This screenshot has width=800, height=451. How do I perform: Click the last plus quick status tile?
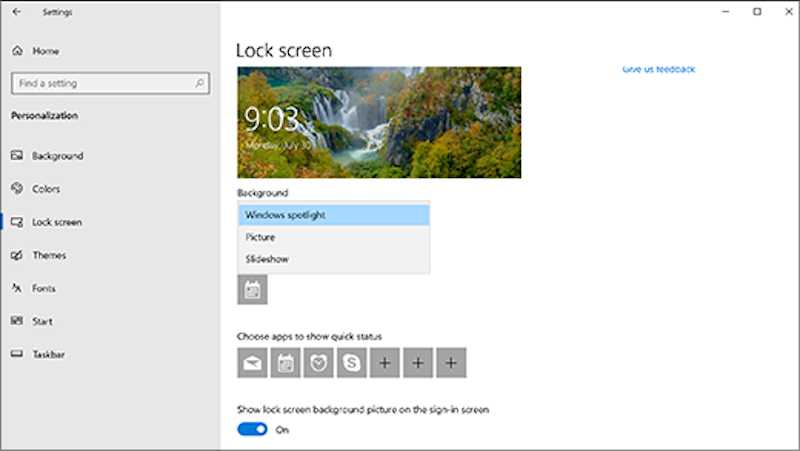coord(451,363)
